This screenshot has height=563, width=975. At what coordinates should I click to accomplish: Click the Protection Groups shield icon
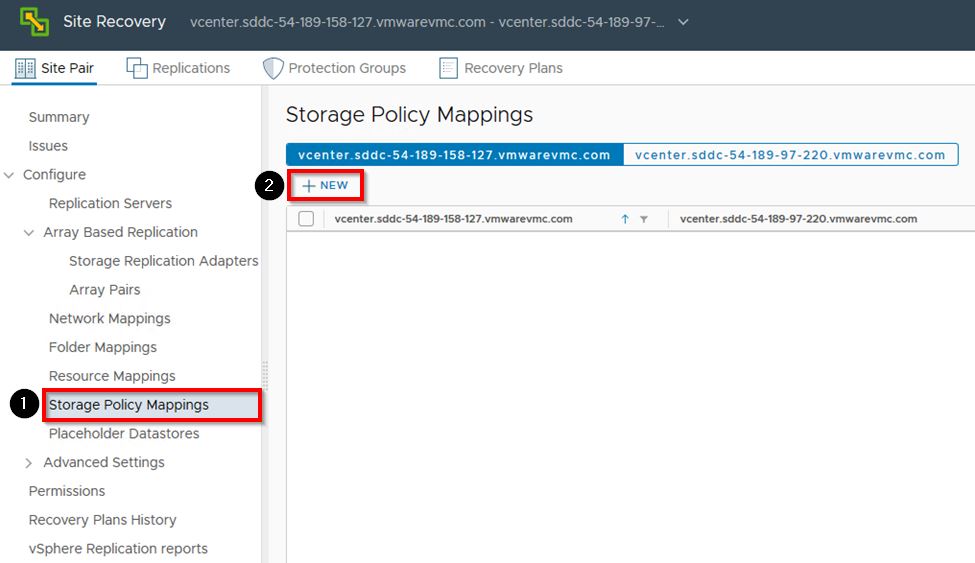[x=273, y=68]
